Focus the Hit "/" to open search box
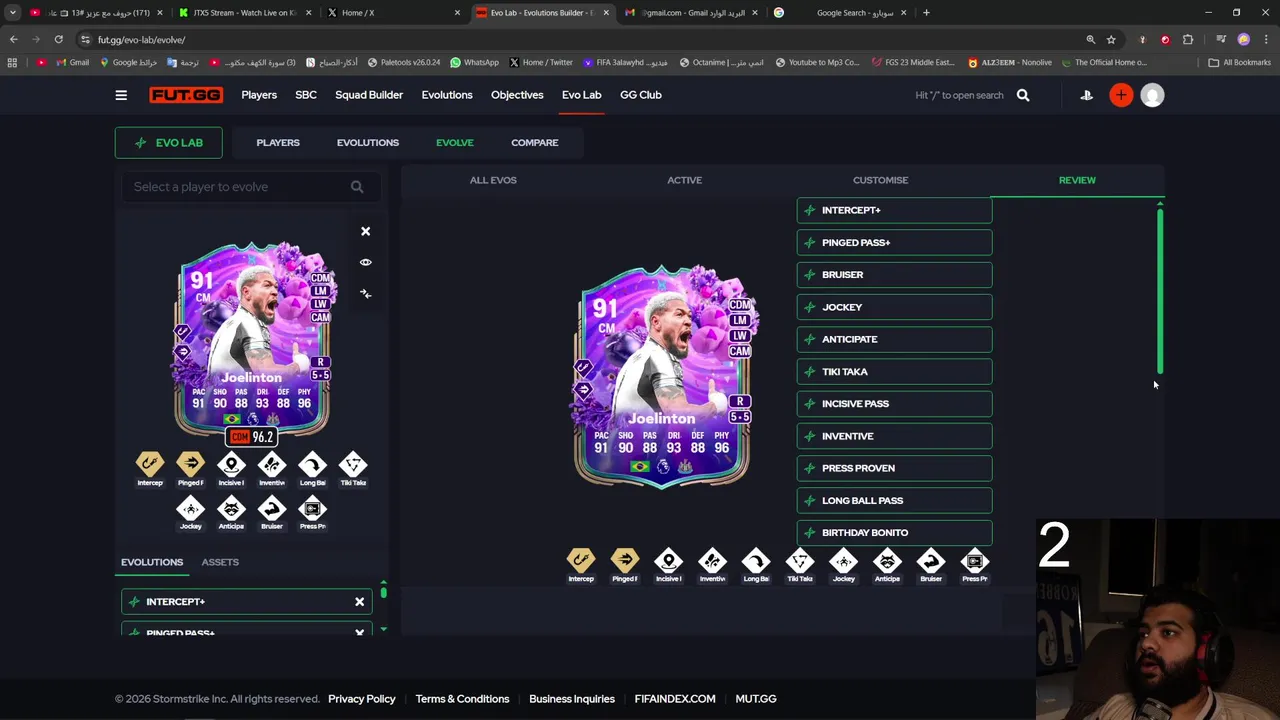The image size is (1280, 720). pos(959,95)
